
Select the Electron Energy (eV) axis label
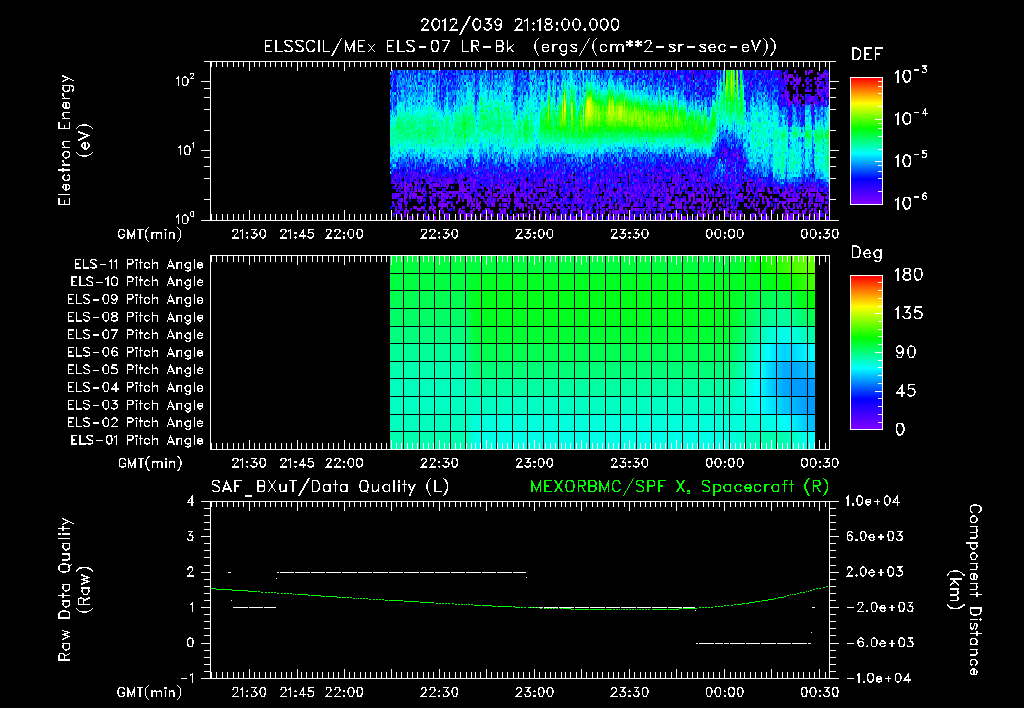pos(74,140)
